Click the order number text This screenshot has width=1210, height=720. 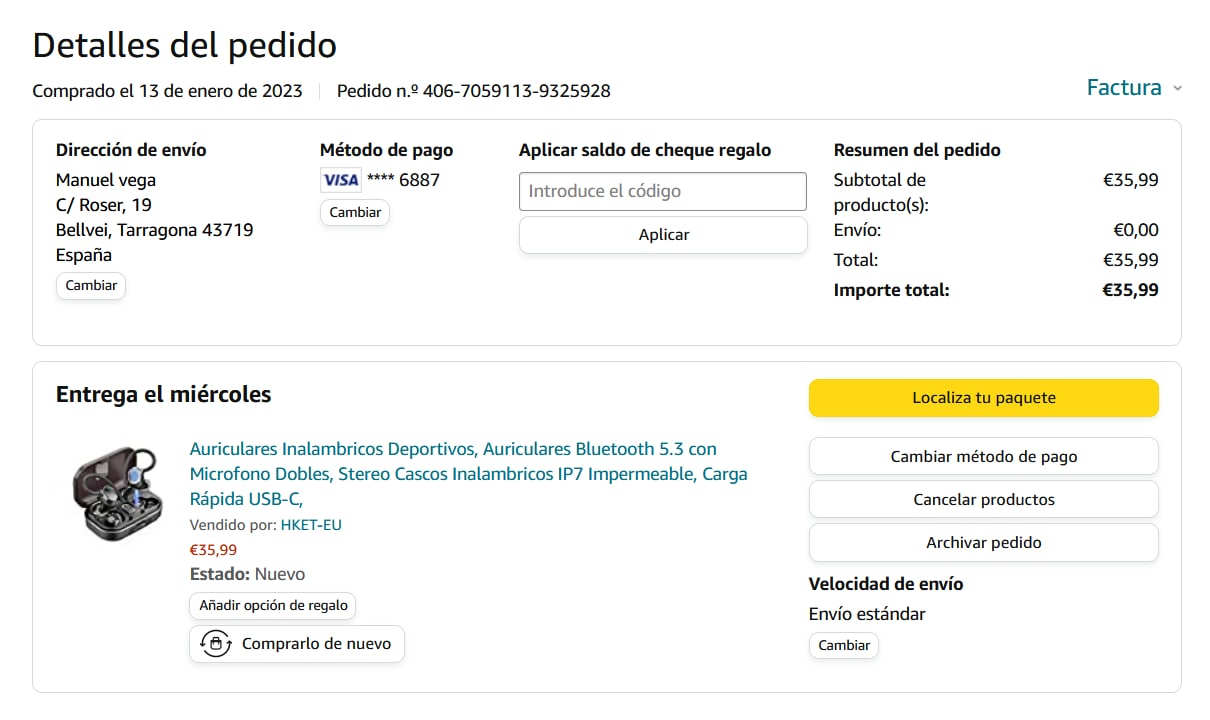click(474, 91)
